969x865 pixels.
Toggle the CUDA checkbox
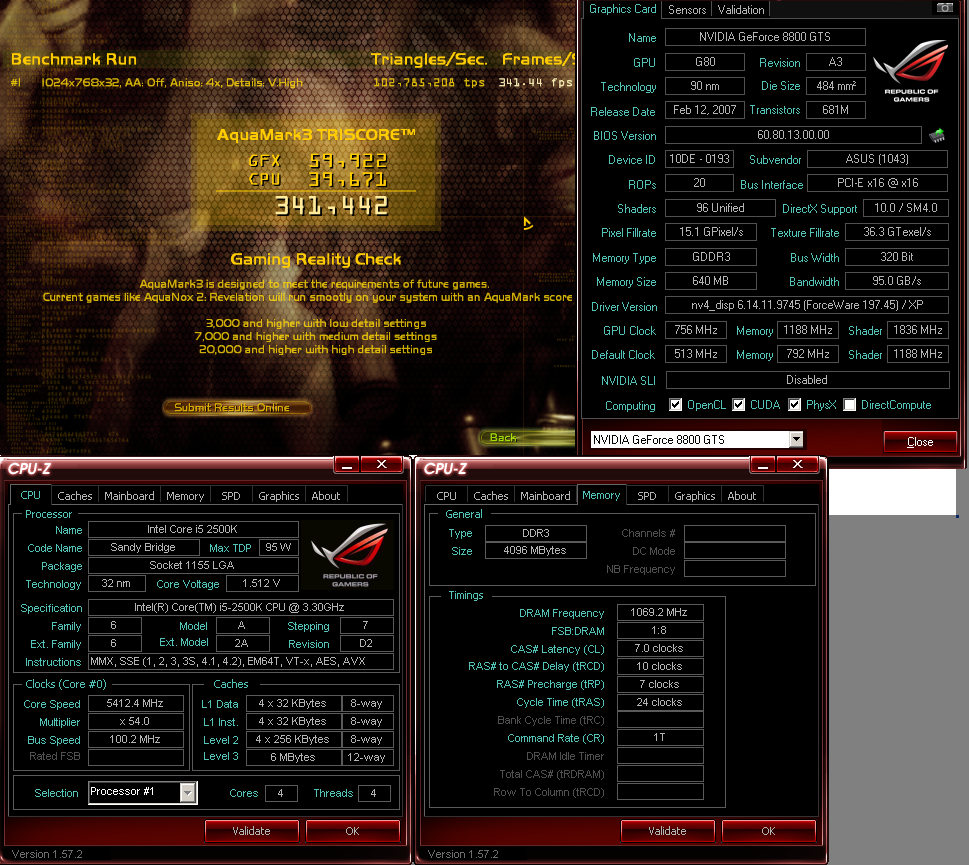[738, 405]
